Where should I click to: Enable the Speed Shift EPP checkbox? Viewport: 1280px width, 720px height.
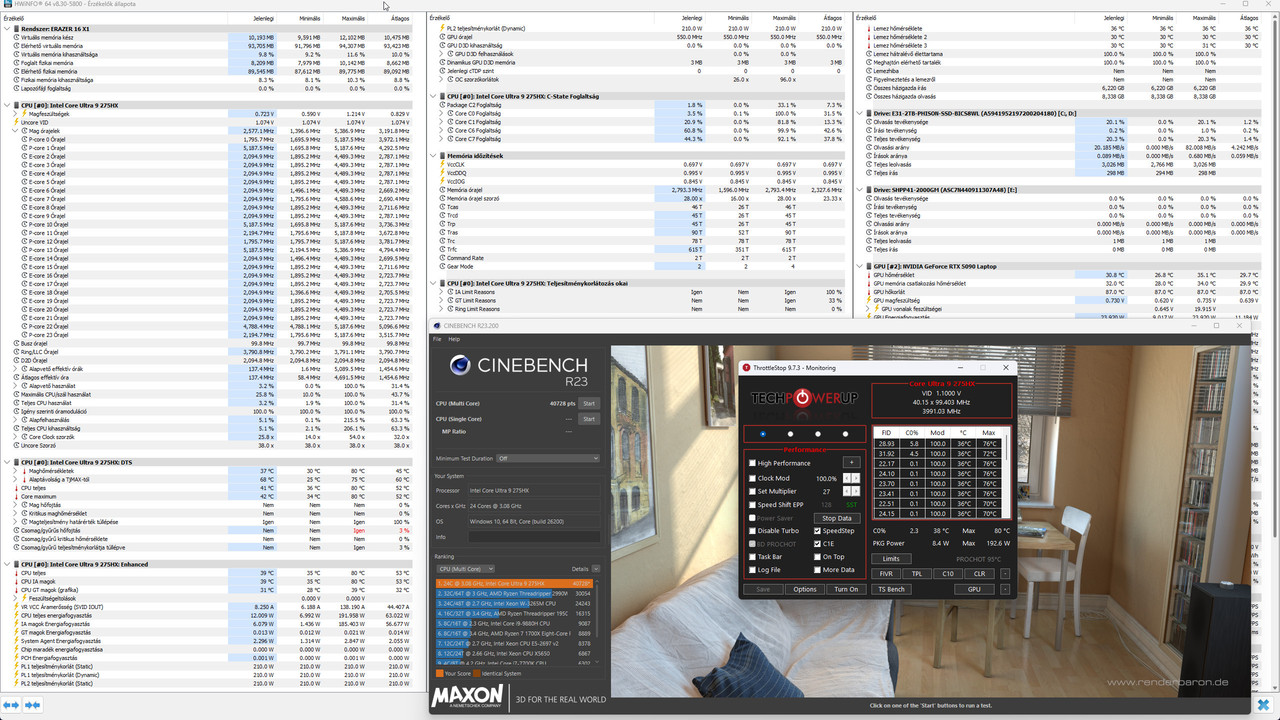753,505
